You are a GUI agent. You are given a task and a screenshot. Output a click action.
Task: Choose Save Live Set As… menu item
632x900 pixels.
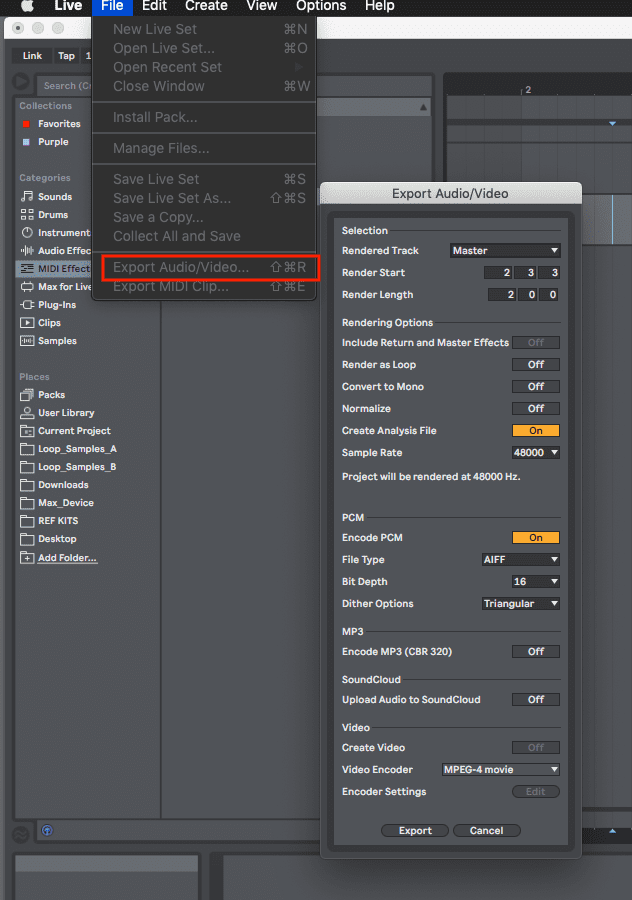click(x=204, y=198)
